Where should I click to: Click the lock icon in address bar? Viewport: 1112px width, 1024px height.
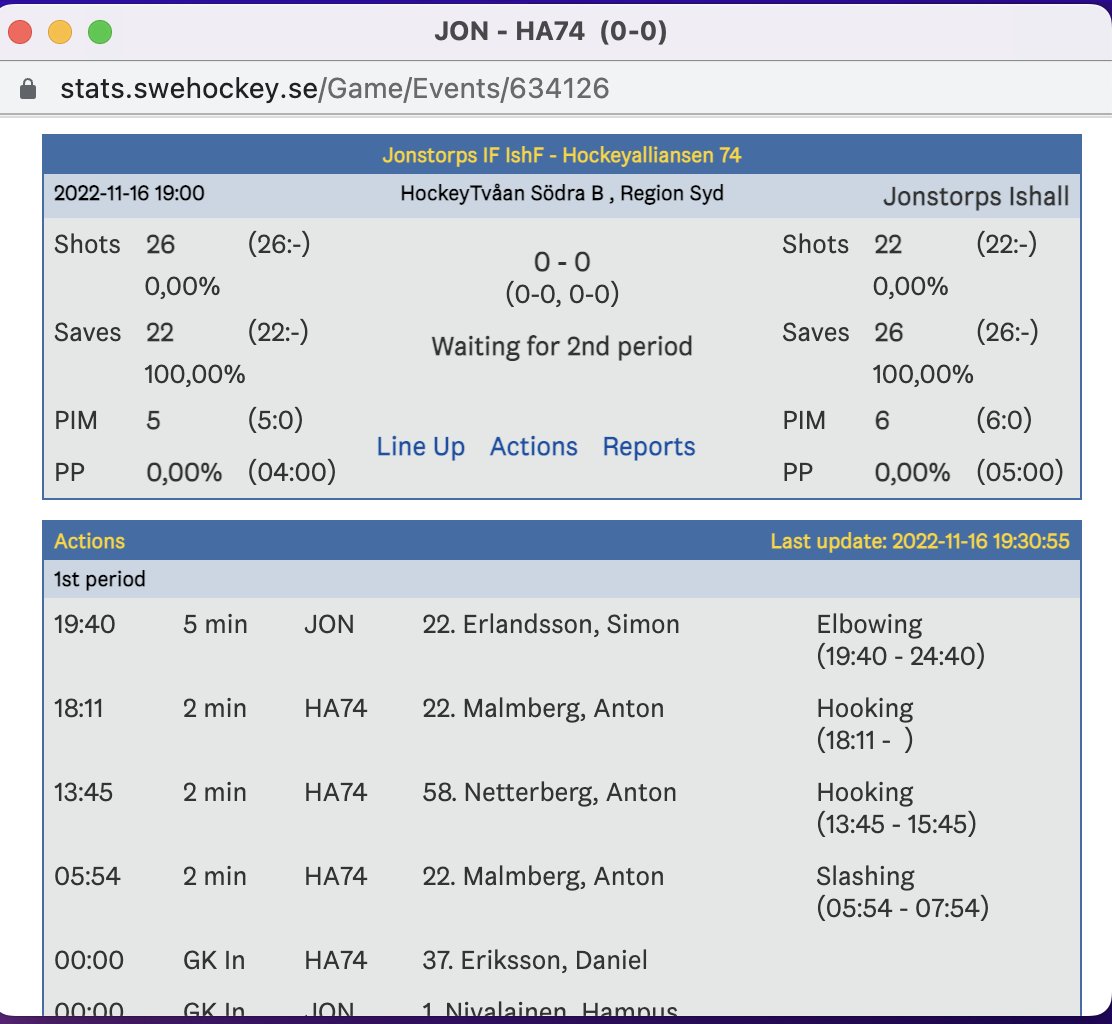click(x=28, y=89)
